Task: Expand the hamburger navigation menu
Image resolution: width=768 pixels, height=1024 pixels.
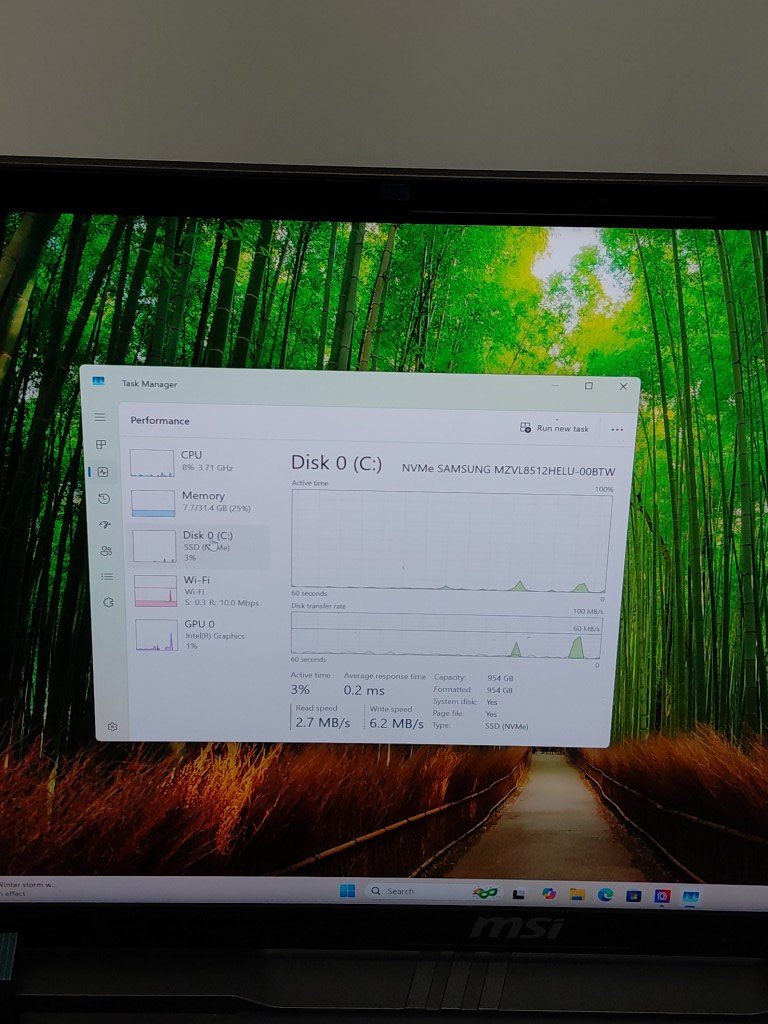Action: pos(99,417)
